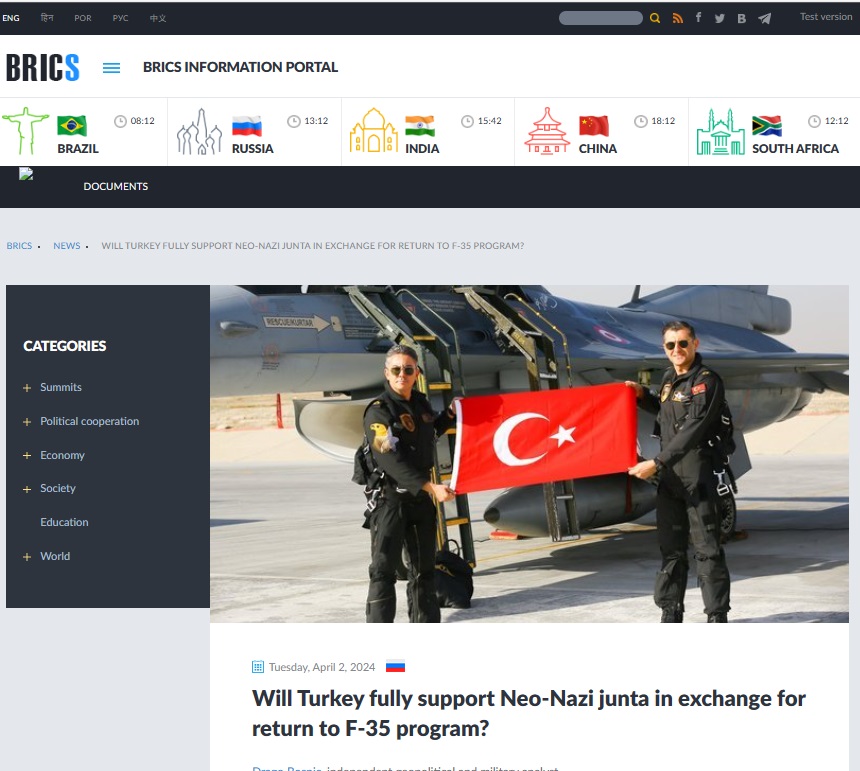Click the 'Tuesday, April 2, 2024' date
The width and height of the screenshot is (860, 771).
[x=322, y=667]
